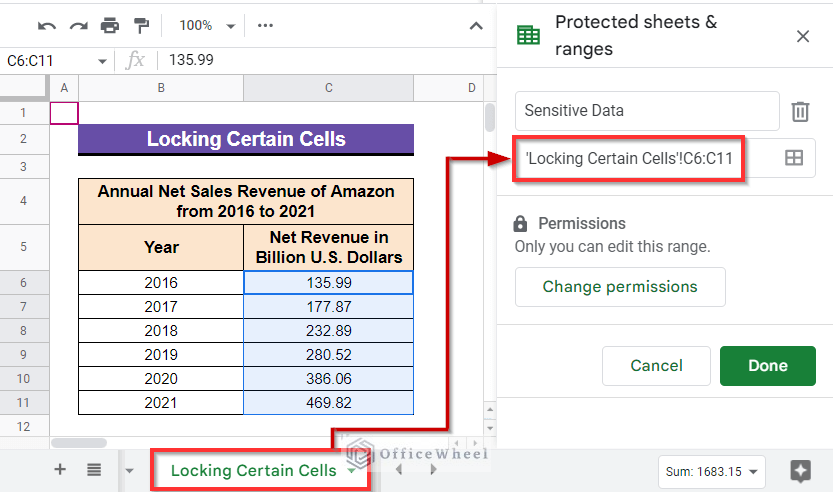Click the Annual Net Sales Revenue header cell

pos(246,201)
